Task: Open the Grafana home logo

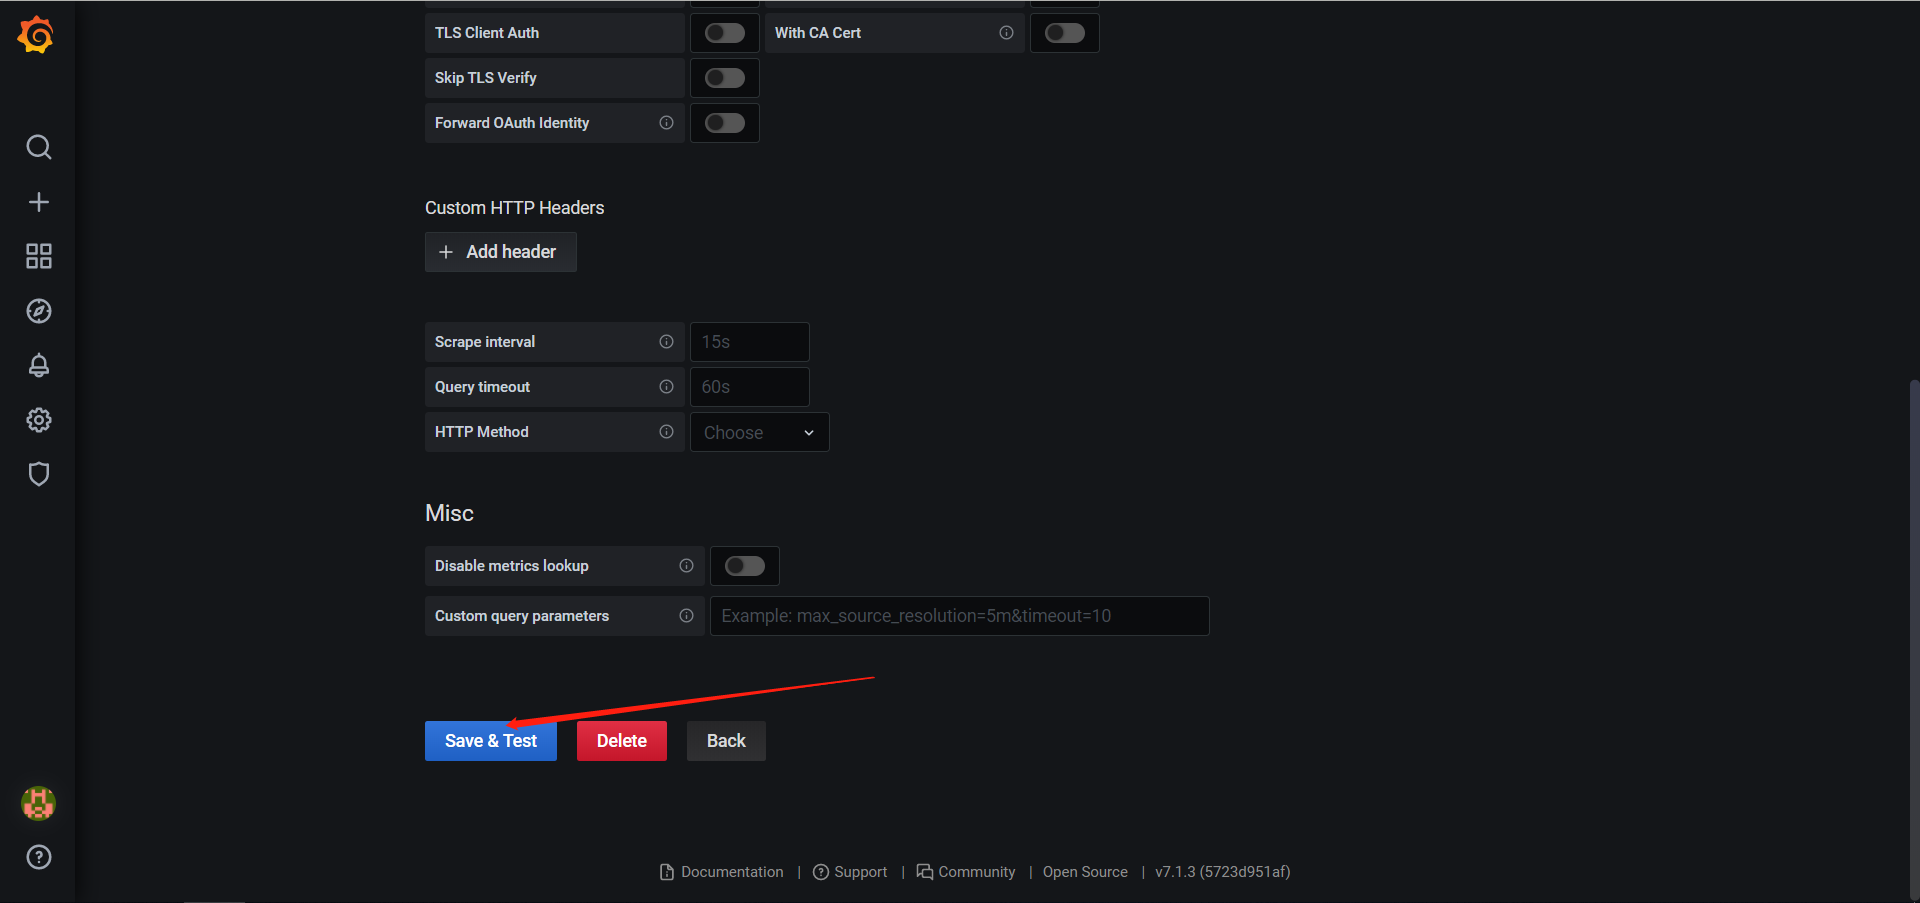Action: pos(37,35)
